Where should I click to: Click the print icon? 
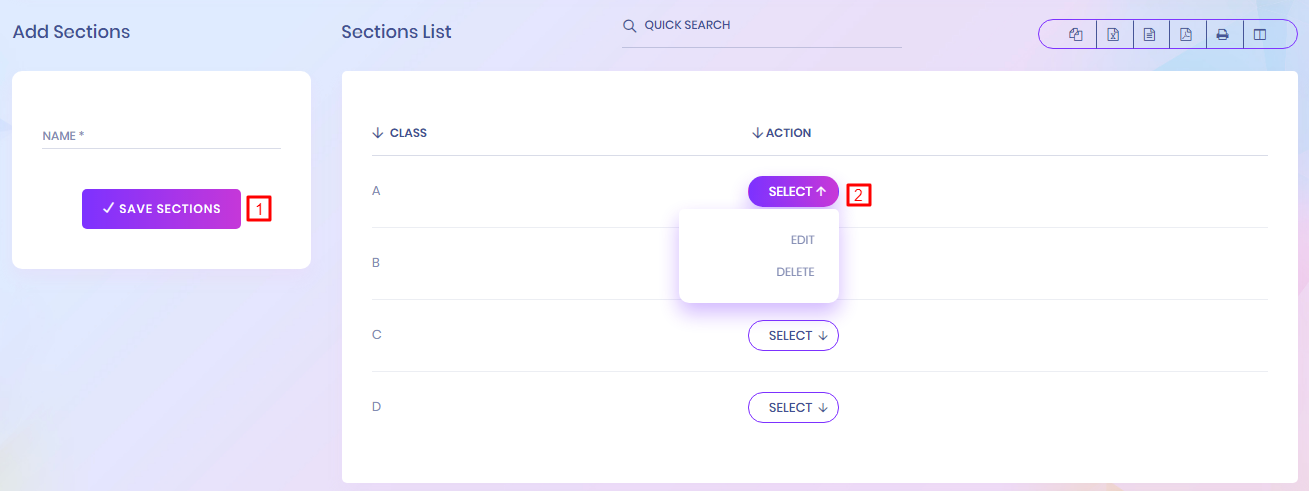pyautogui.click(x=1222, y=35)
